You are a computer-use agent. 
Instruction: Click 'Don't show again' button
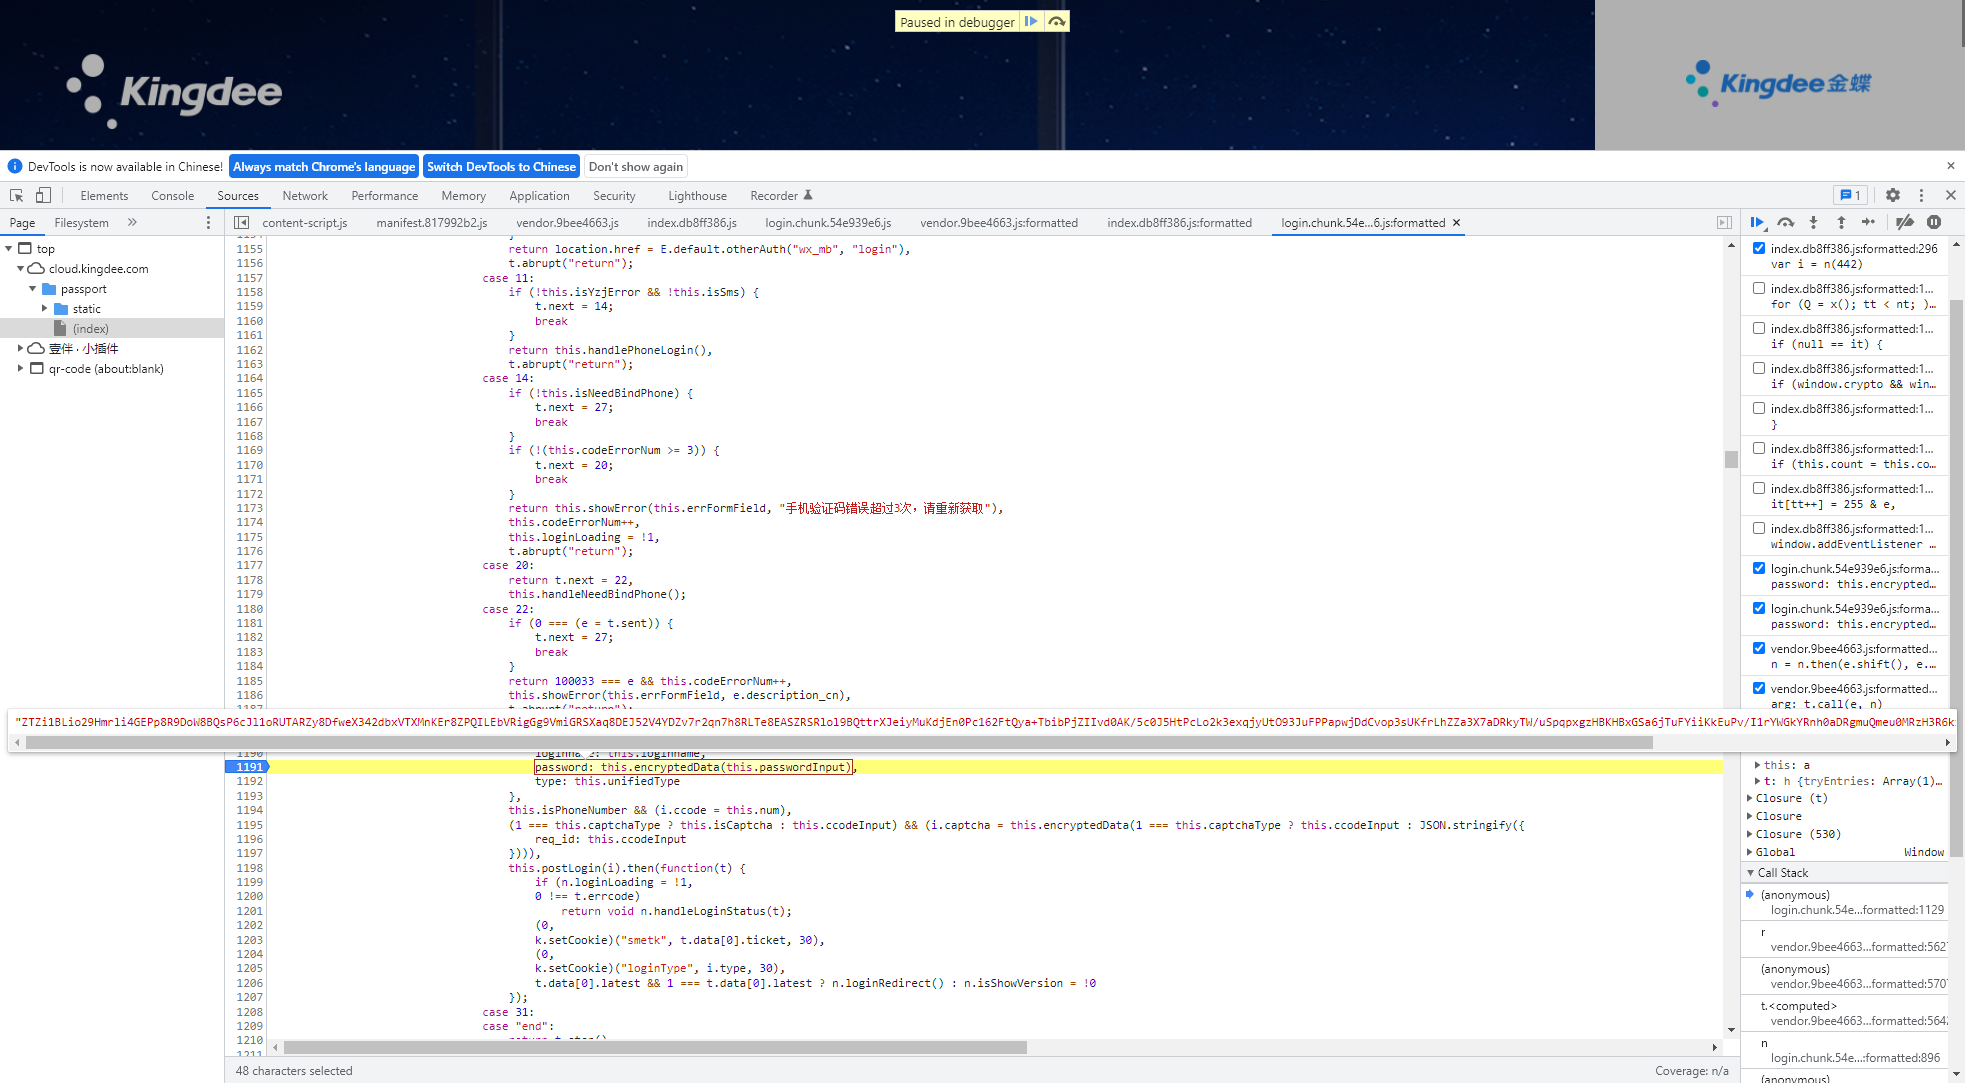click(636, 167)
